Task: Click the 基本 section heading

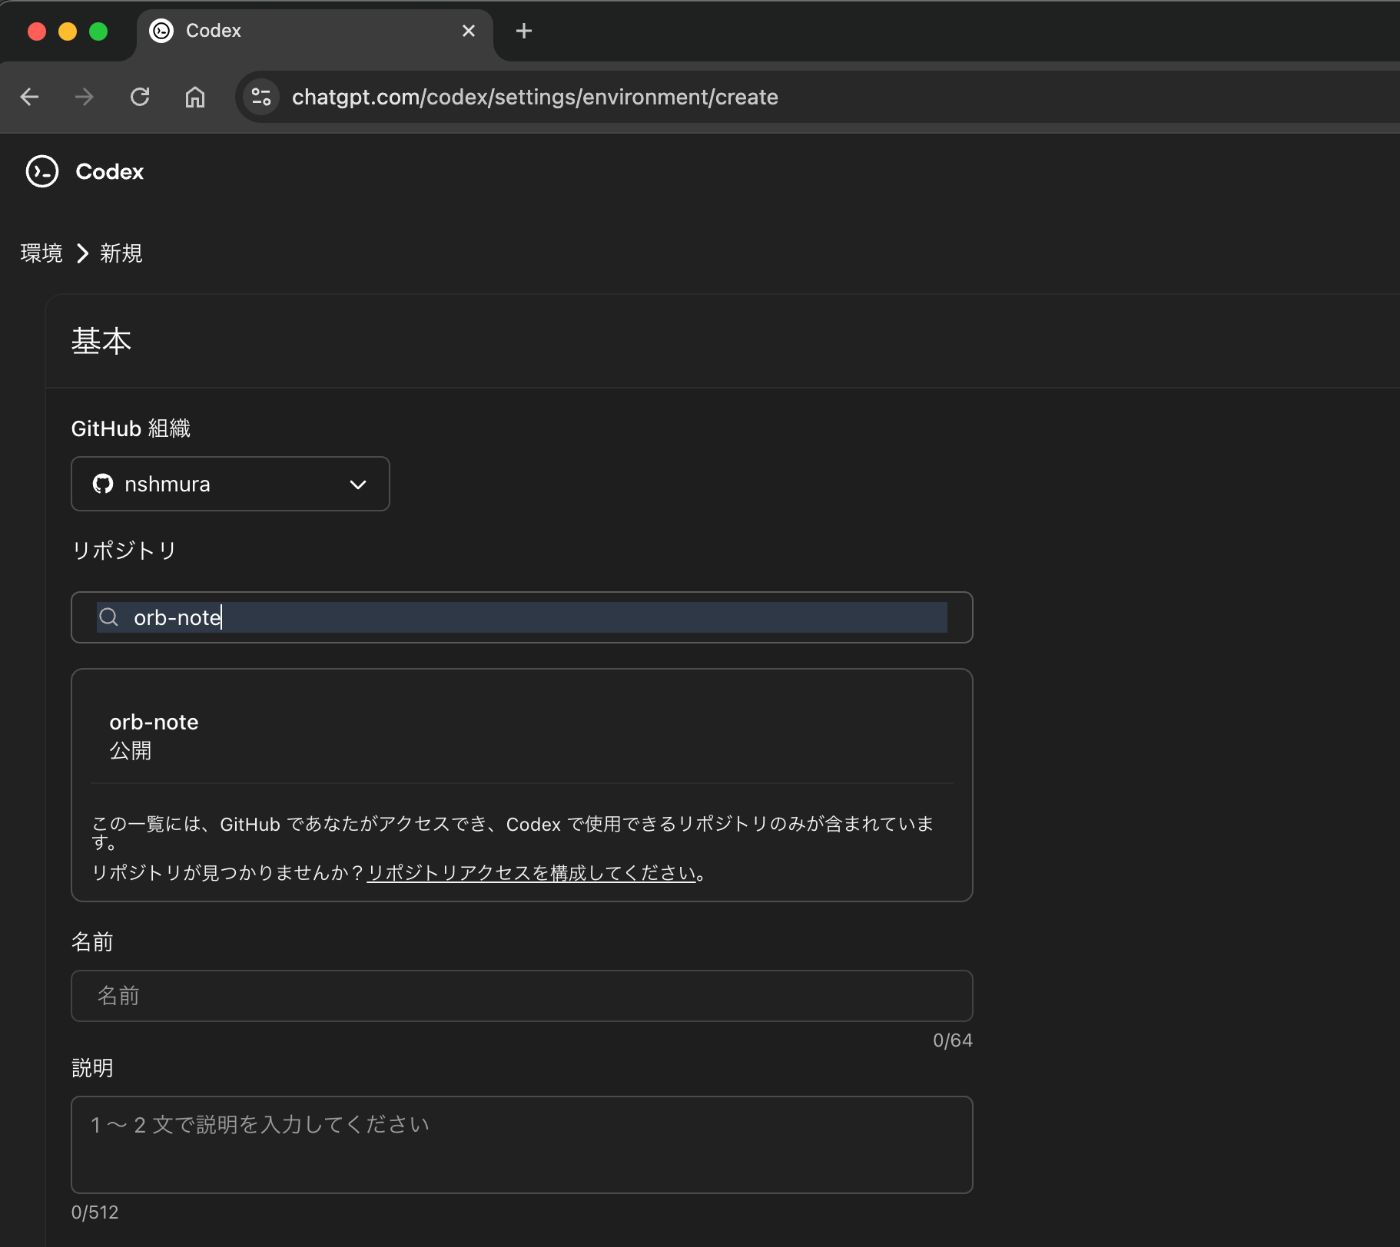Action: [x=101, y=342]
